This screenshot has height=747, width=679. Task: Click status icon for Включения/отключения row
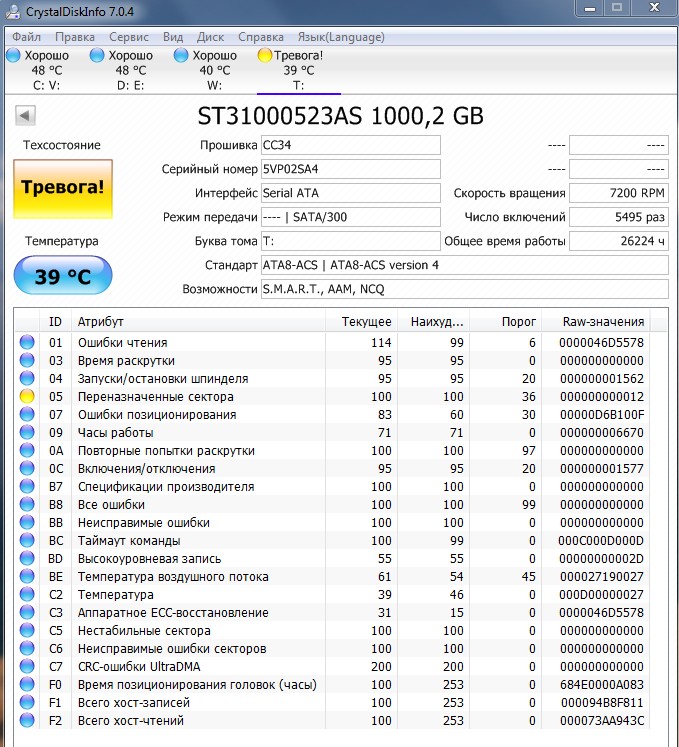coord(27,468)
